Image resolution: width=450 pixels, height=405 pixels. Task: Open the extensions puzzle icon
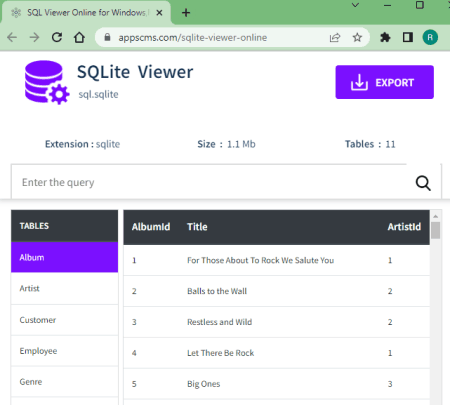[x=385, y=37]
